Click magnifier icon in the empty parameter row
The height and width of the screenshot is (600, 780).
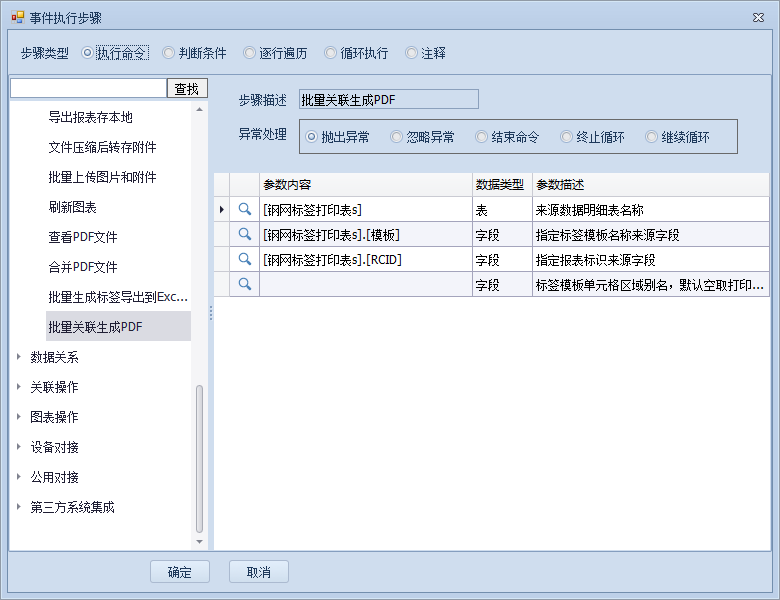point(244,285)
